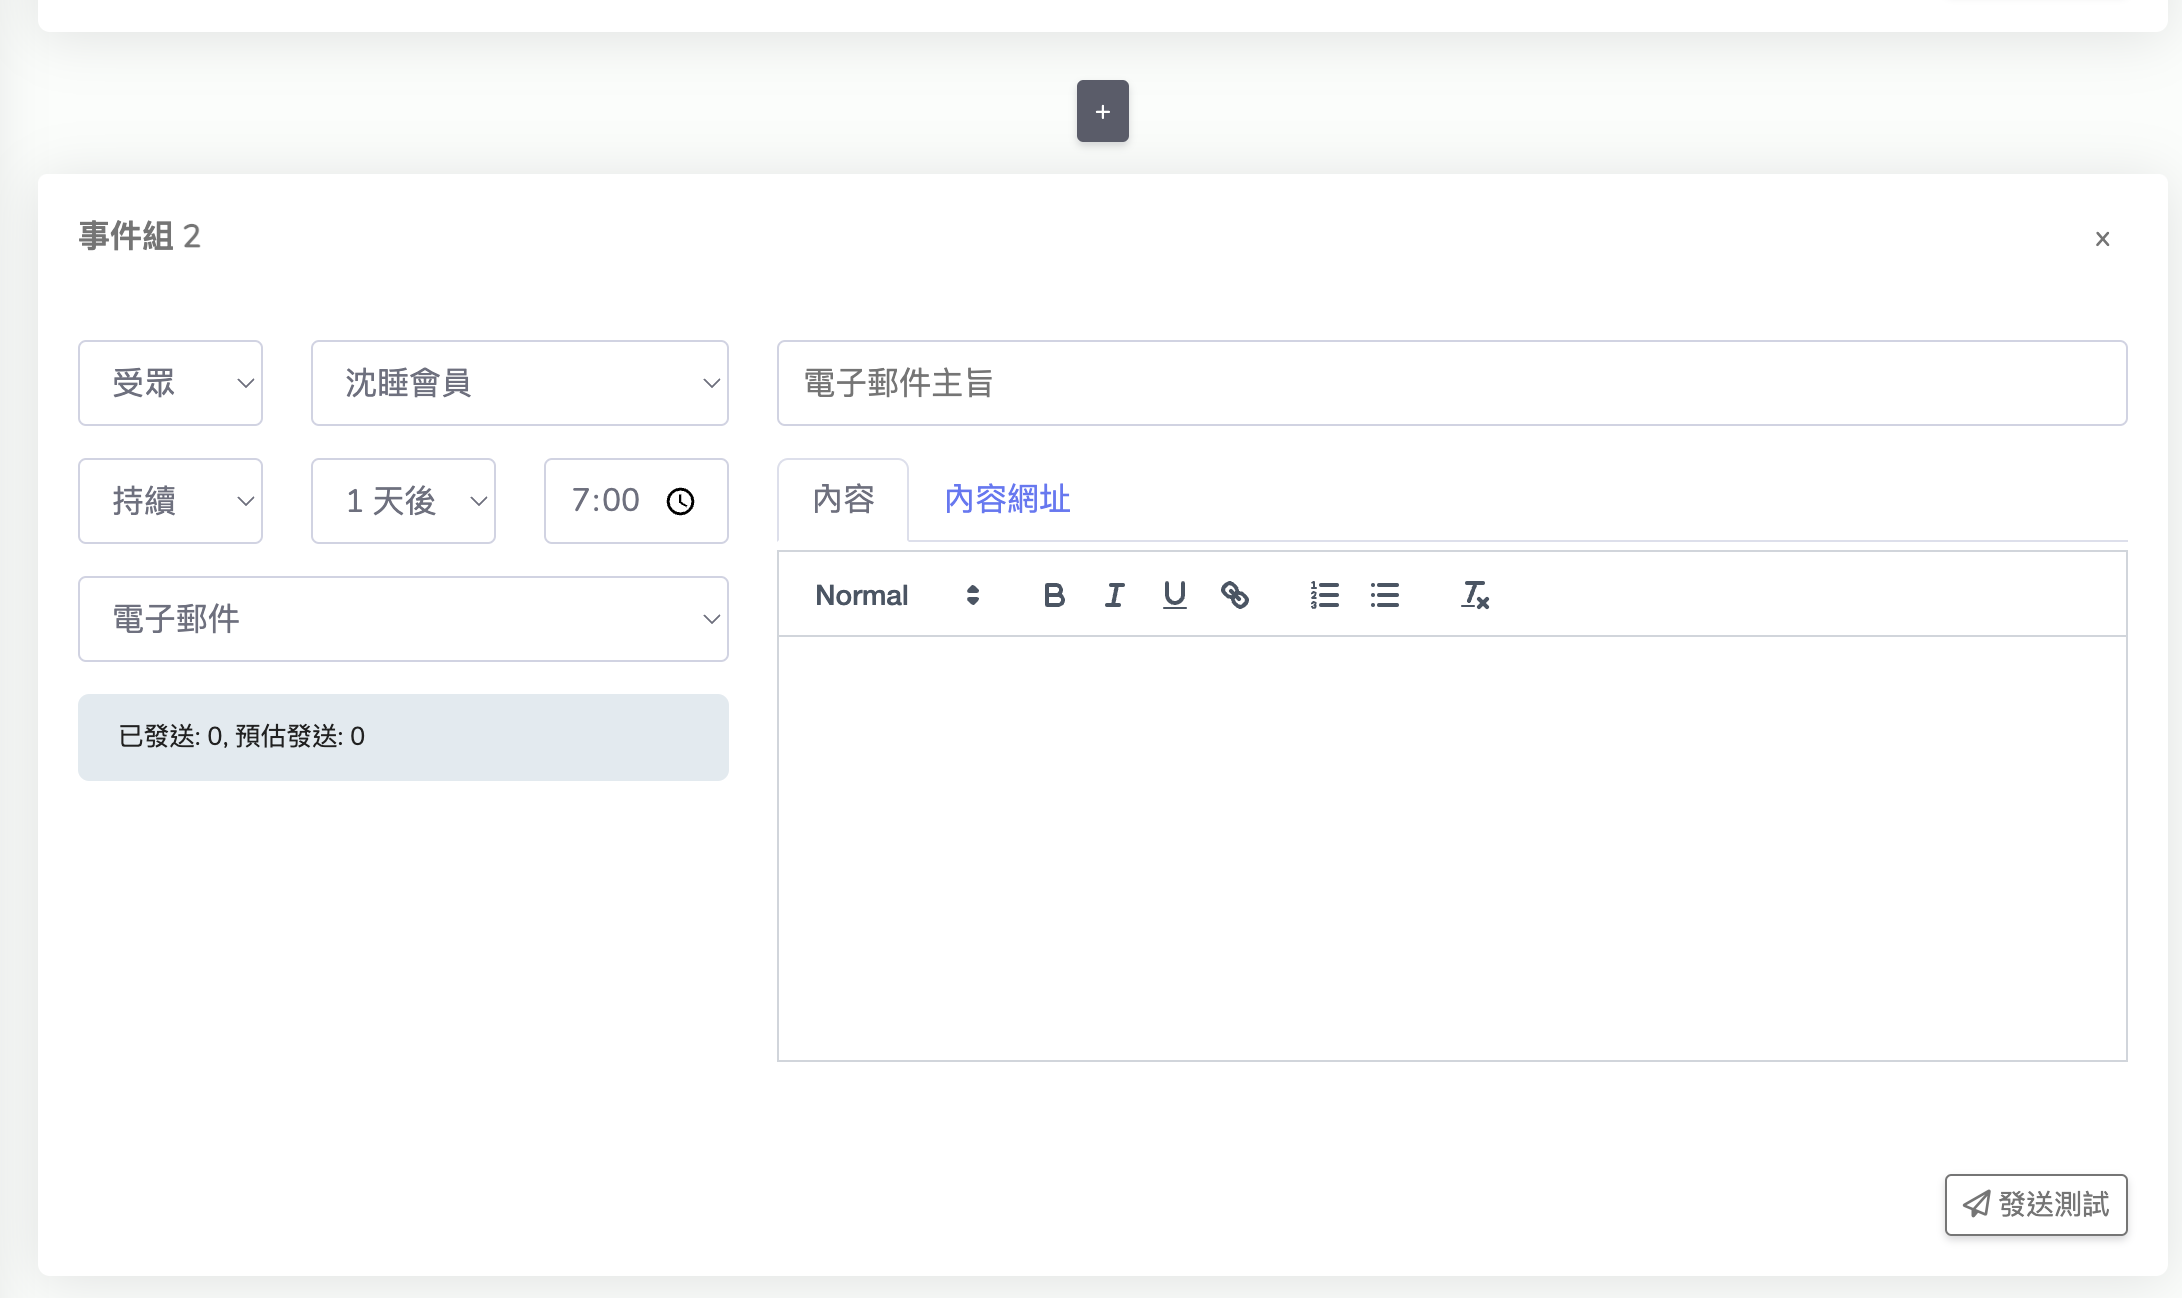Screen dimensions: 2182x1298
Task: Click the clock icon in time field
Action: [x=681, y=501]
